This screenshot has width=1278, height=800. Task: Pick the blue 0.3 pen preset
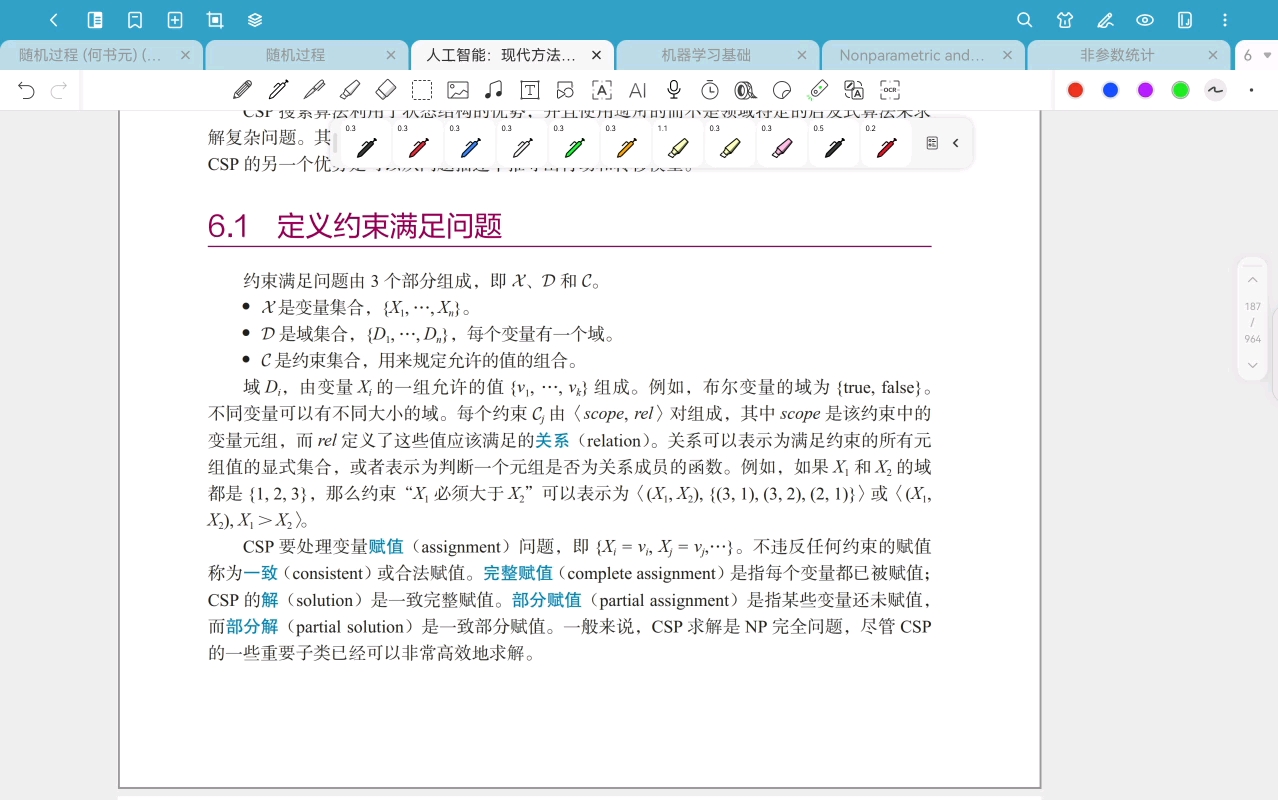[x=470, y=144]
